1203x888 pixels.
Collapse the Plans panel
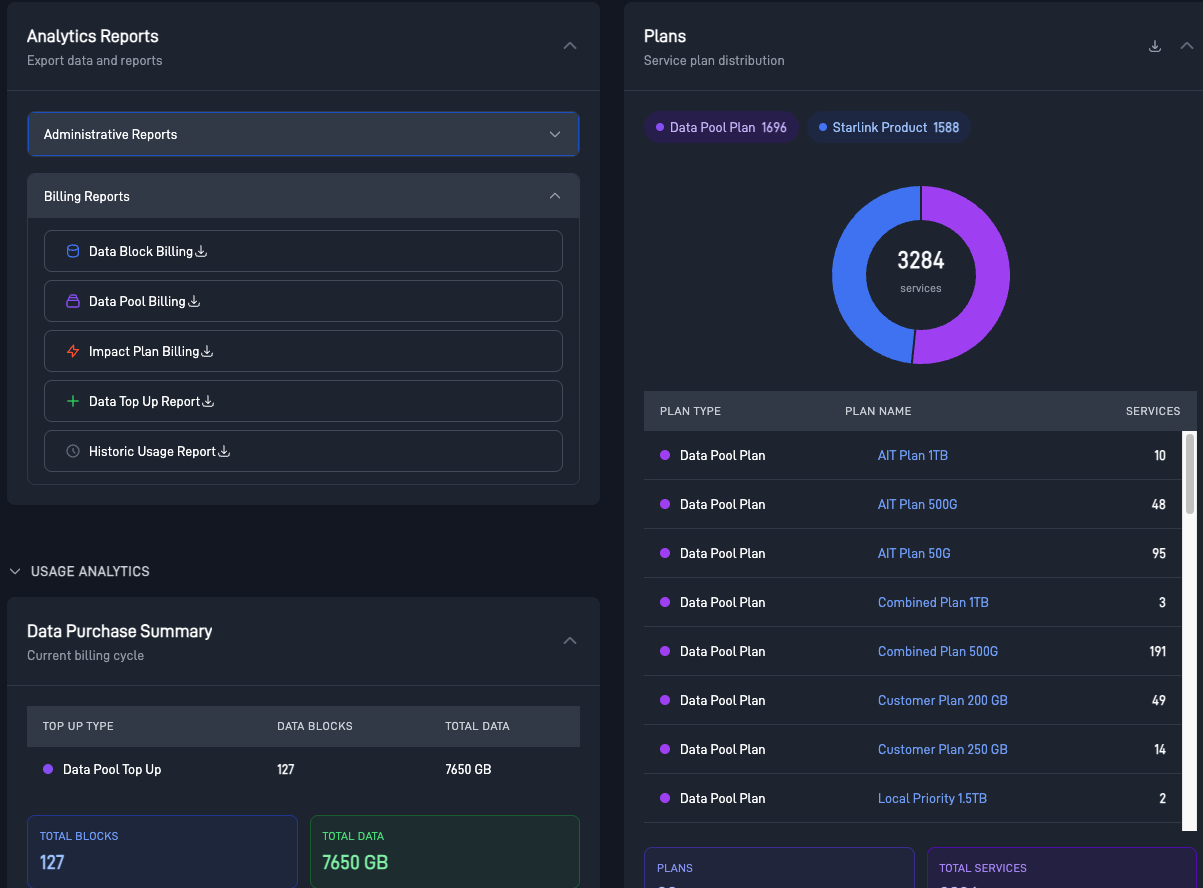click(1187, 46)
